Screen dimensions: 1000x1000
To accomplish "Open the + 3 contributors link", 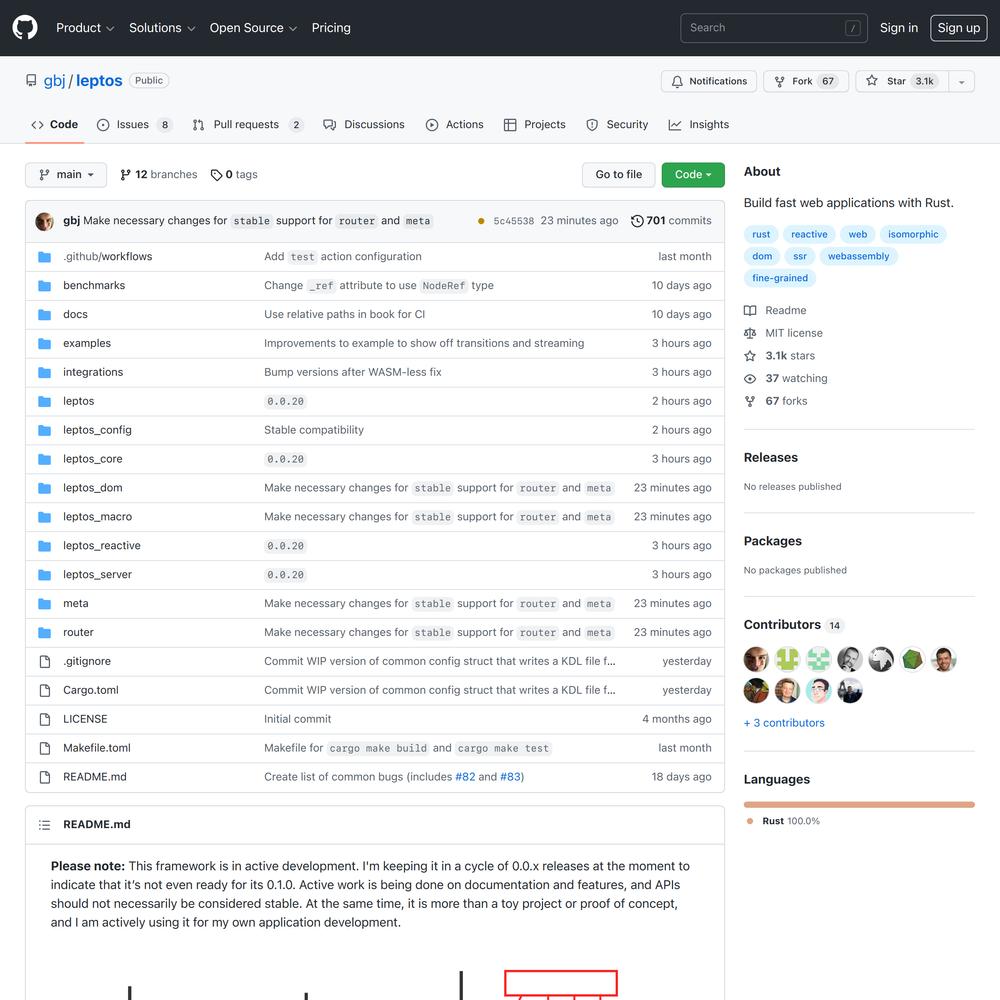I will pos(784,723).
